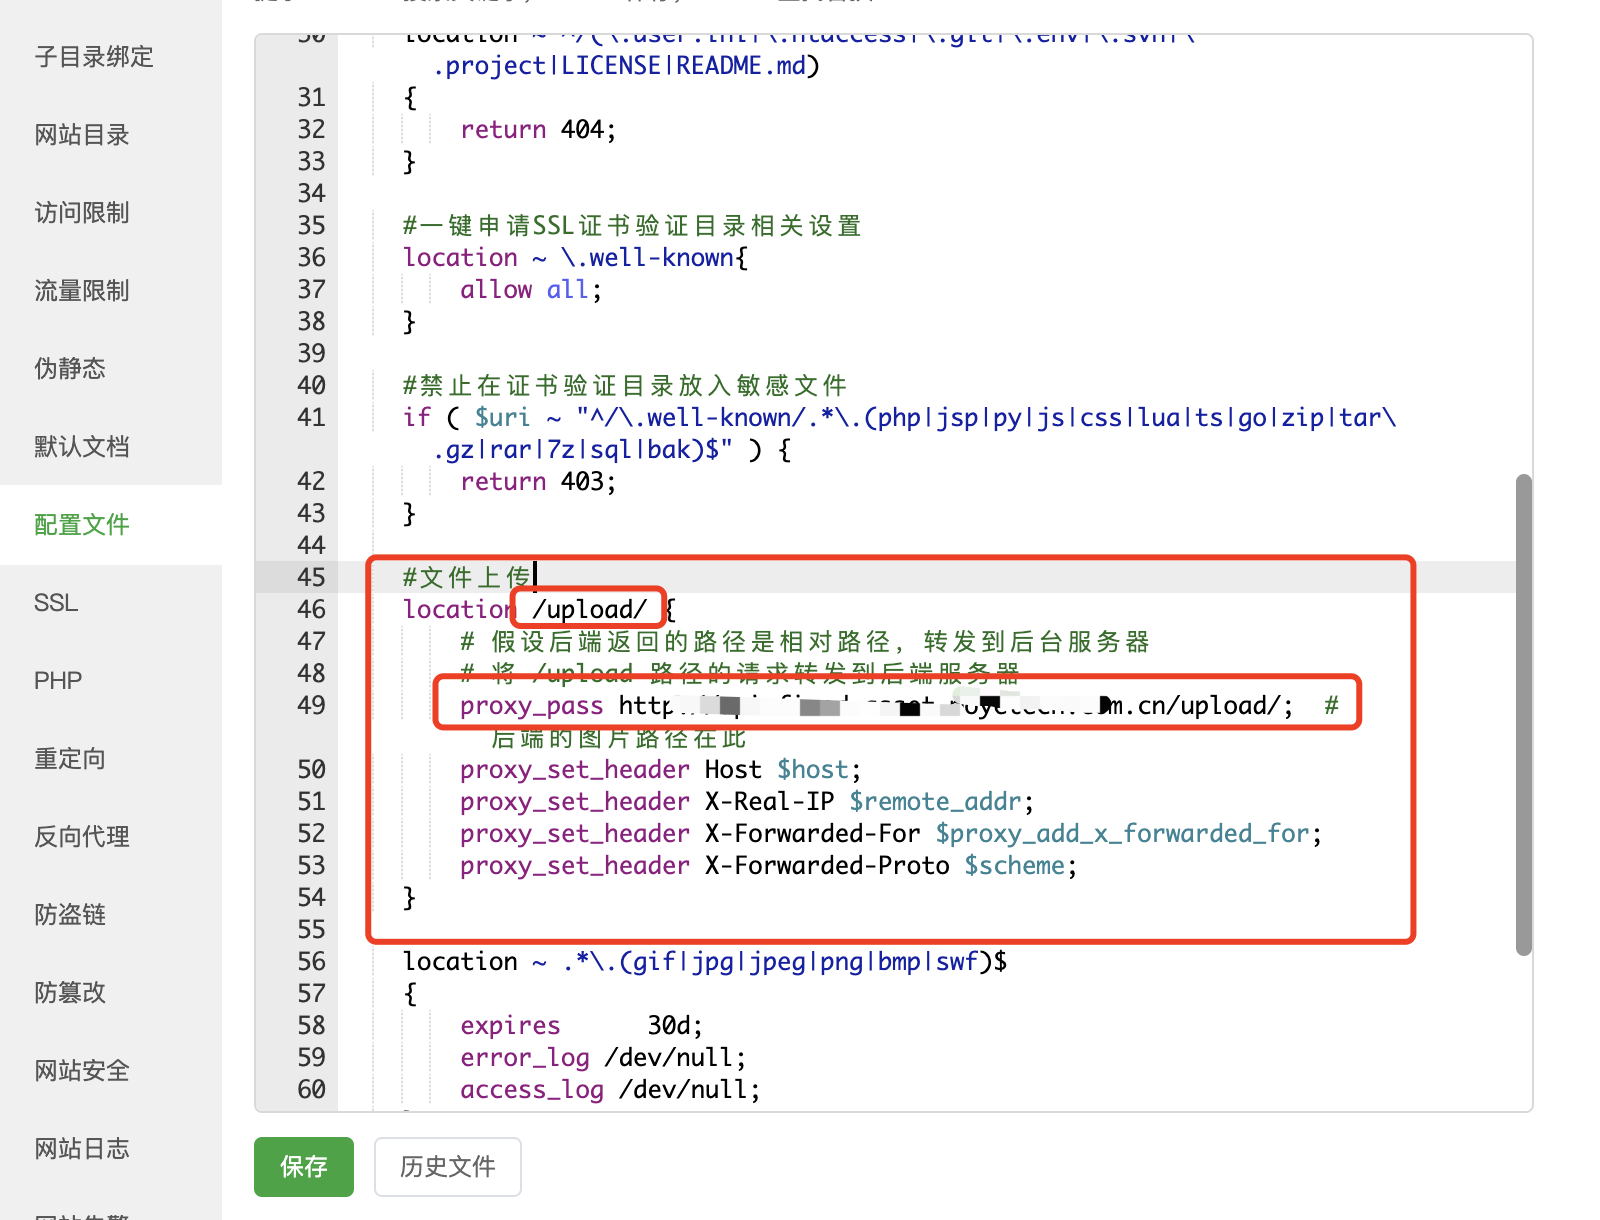The image size is (1600, 1220).
Task: Open the 防盗链 tab
Action: coord(70,915)
